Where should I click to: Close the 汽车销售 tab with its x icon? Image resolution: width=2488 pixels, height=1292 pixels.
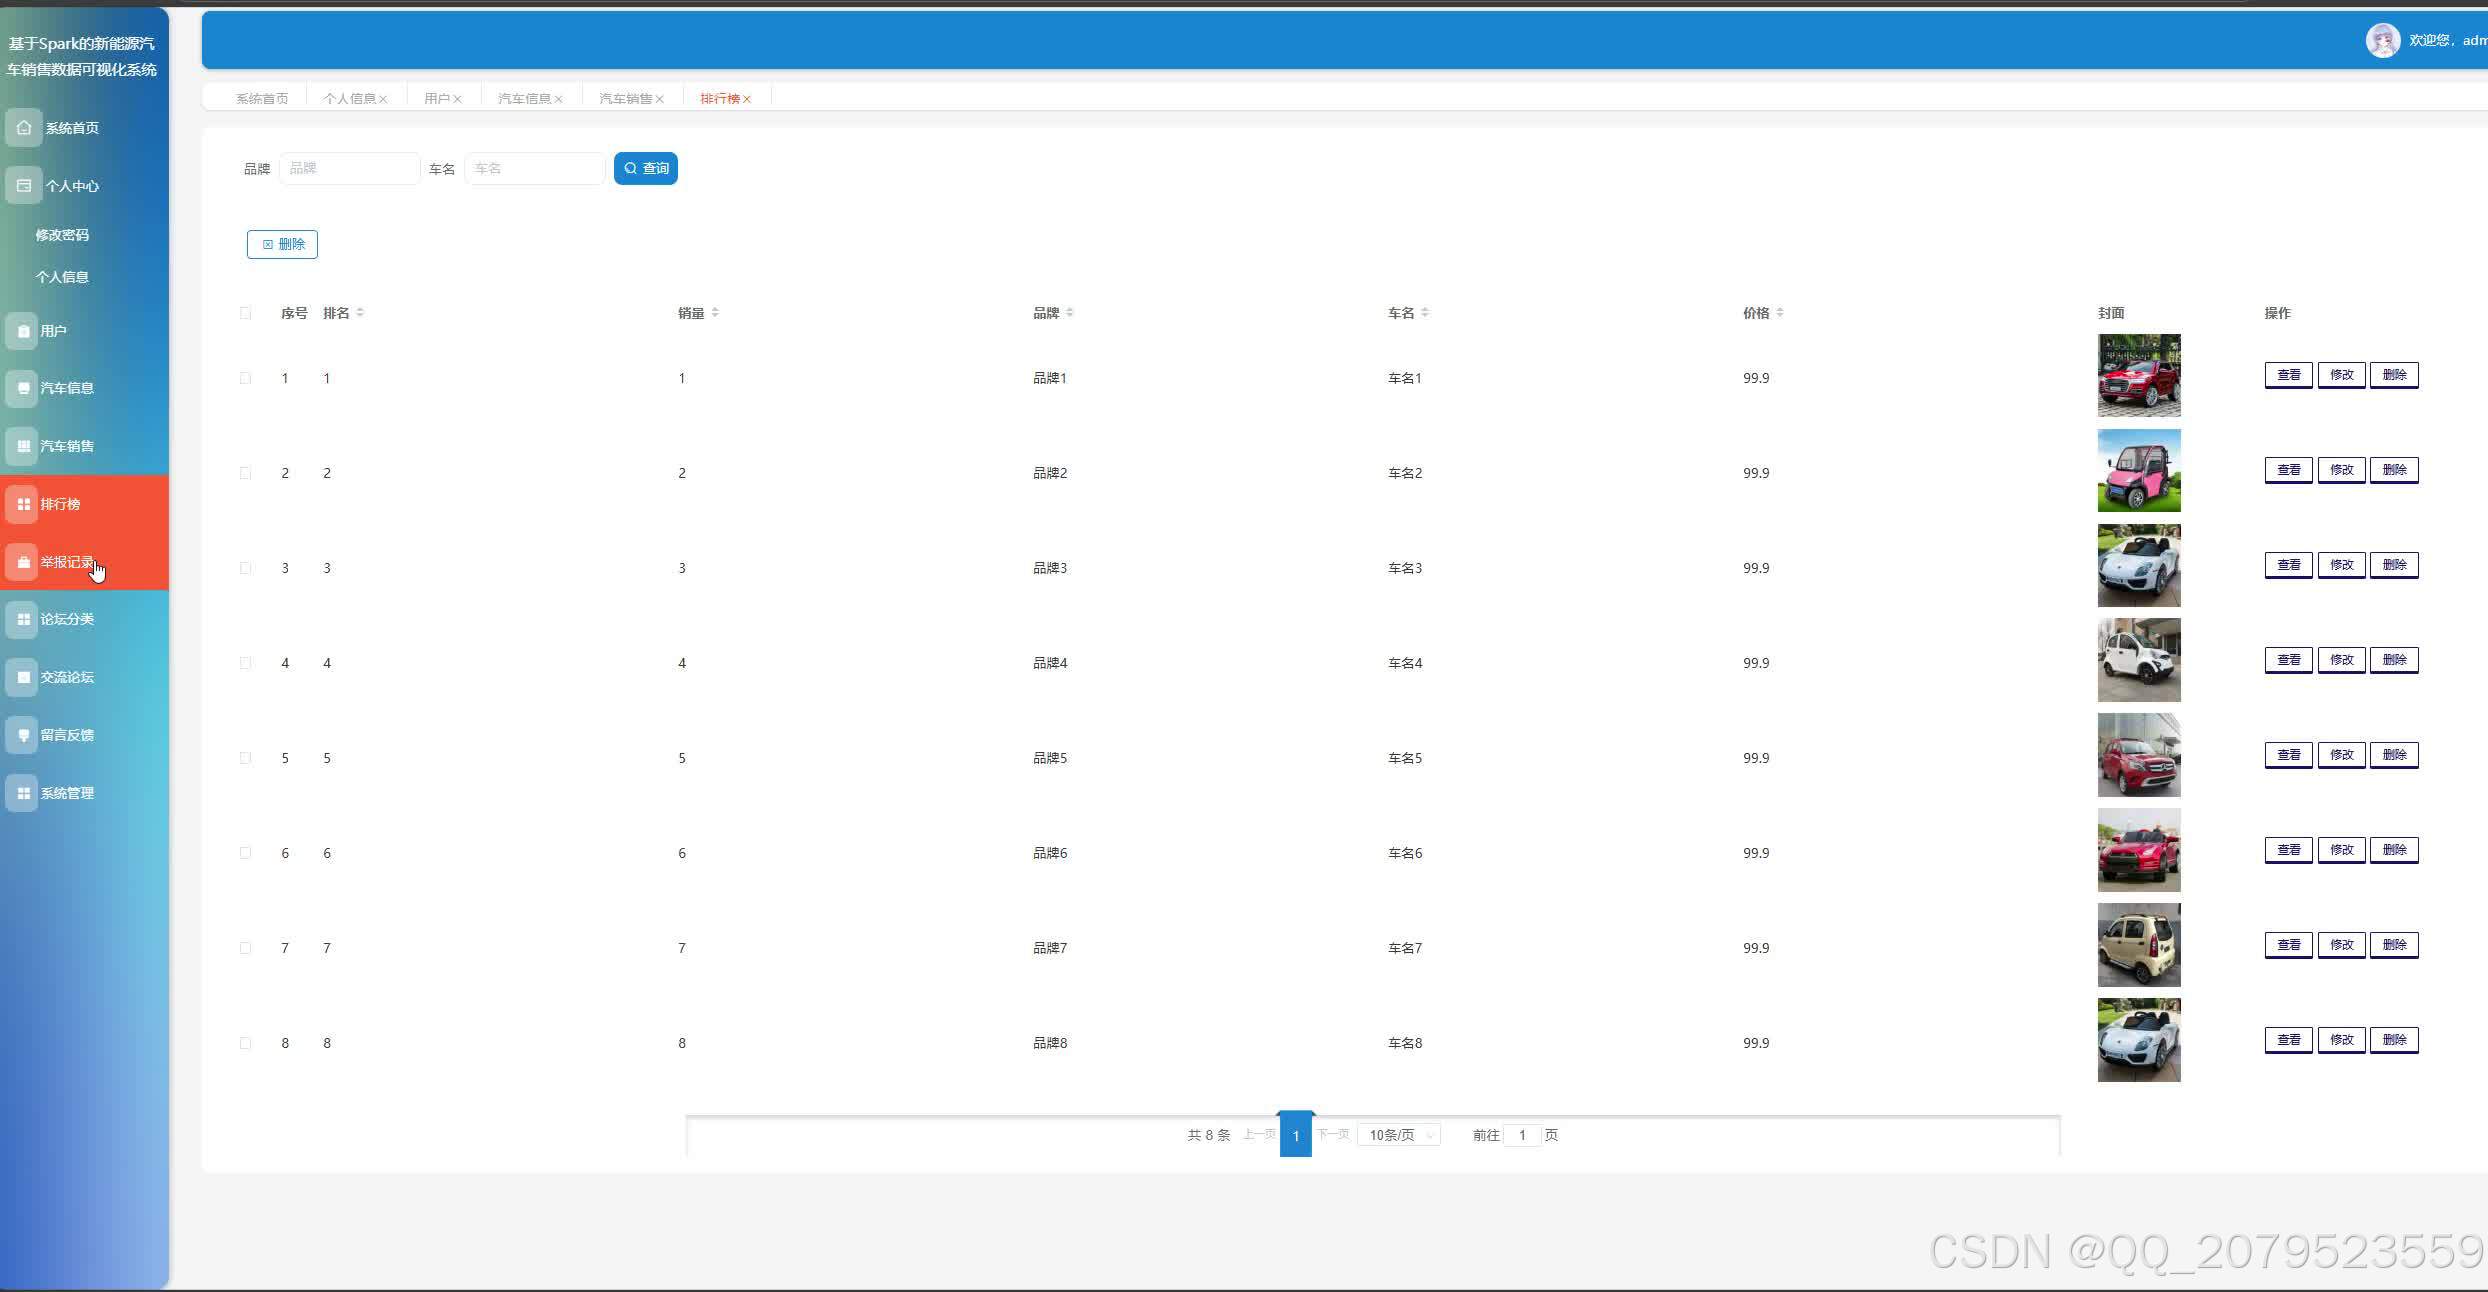pyautogui.click(x=660, y=99)
